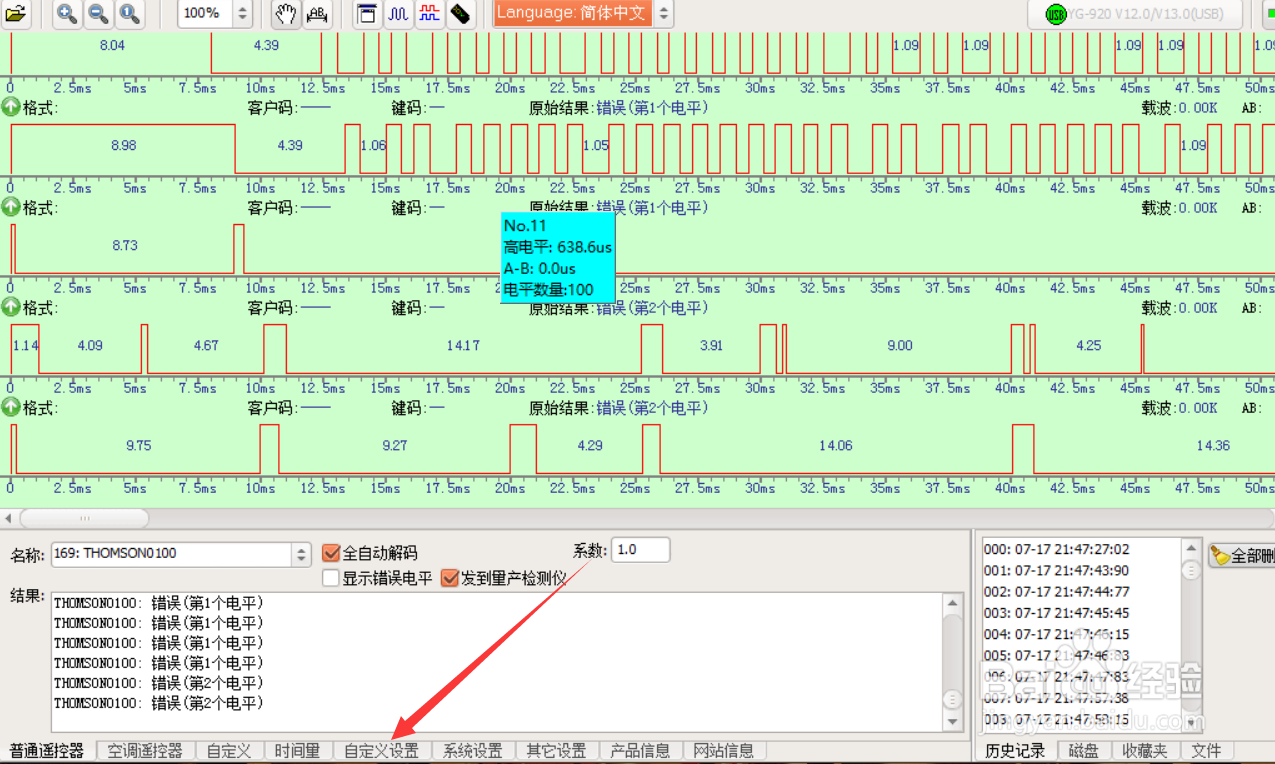Enable 显示错误电平 checkbox
The height and width of the screenshot is (764, 1275).
coord(332,578)
